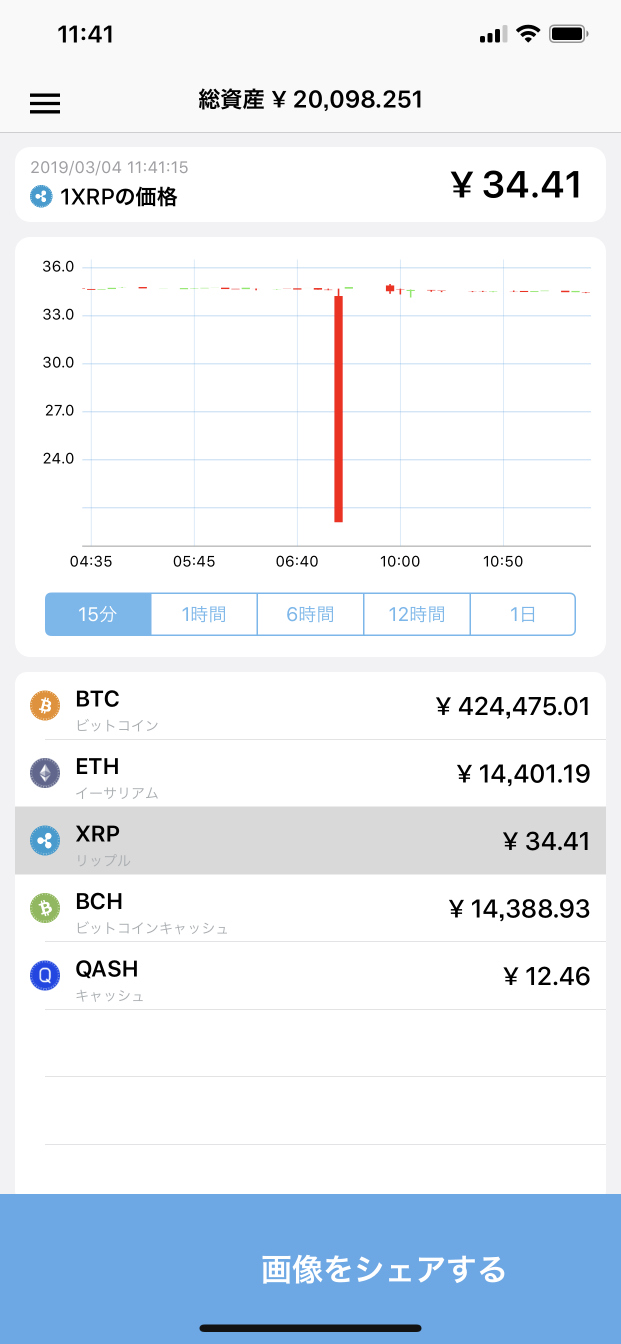Image resolution: width=621 pixels, height=1344 pixels.
Task: Select the 15分 chart interval
Action: coord(98,614)
